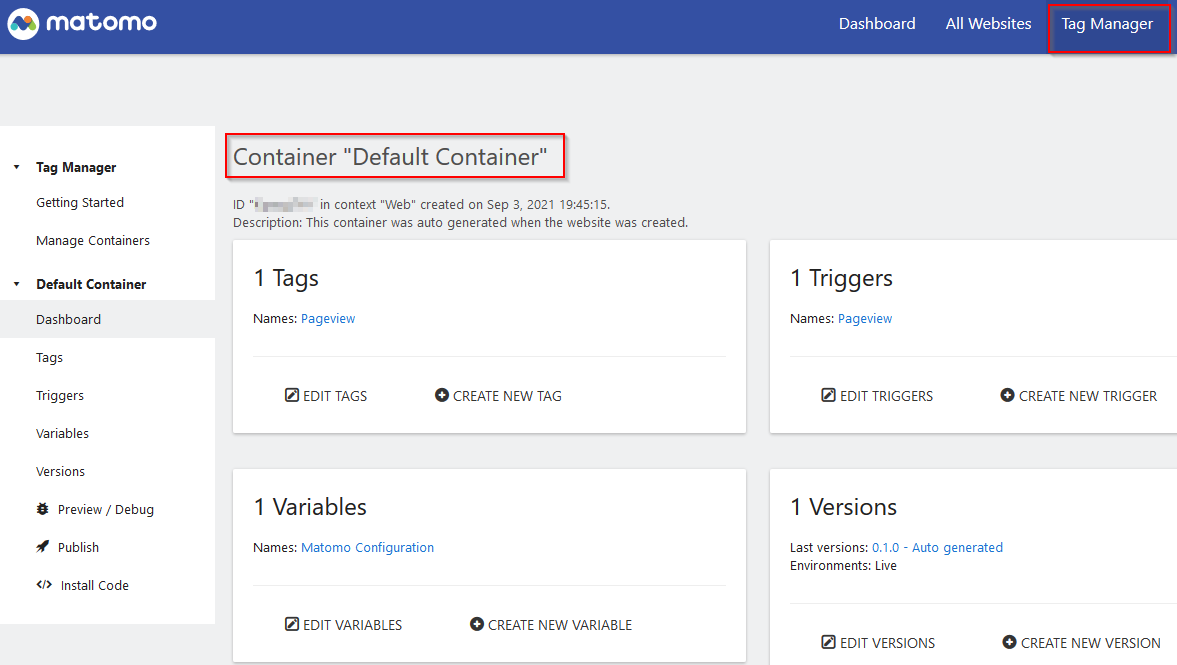1177x665 pixels.
Task: Select Triggers in the sidebar
Action: [60, 396]
